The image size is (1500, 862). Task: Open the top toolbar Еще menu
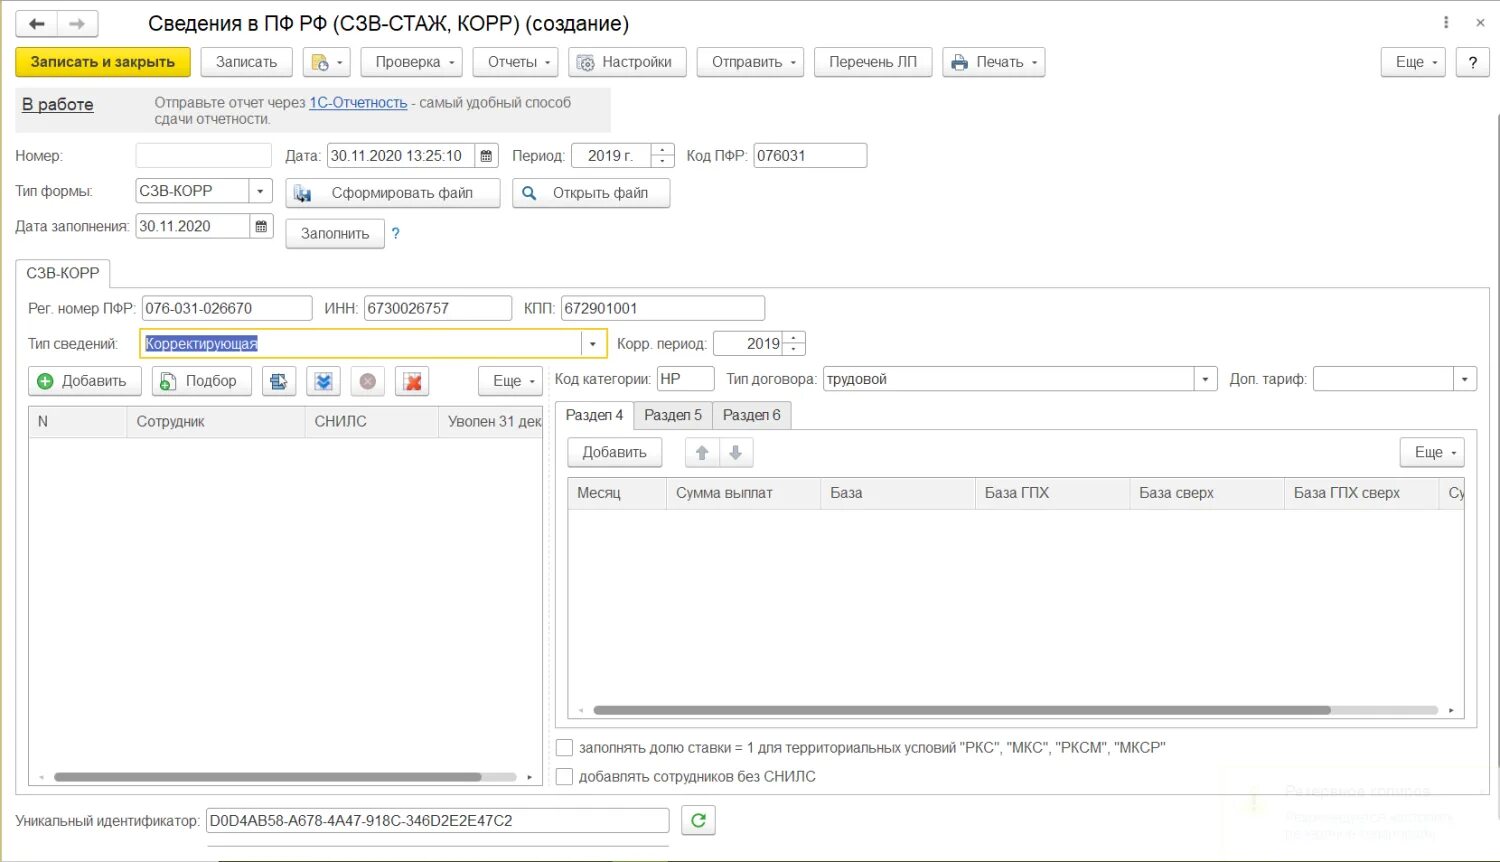(x=1414, y=62)
